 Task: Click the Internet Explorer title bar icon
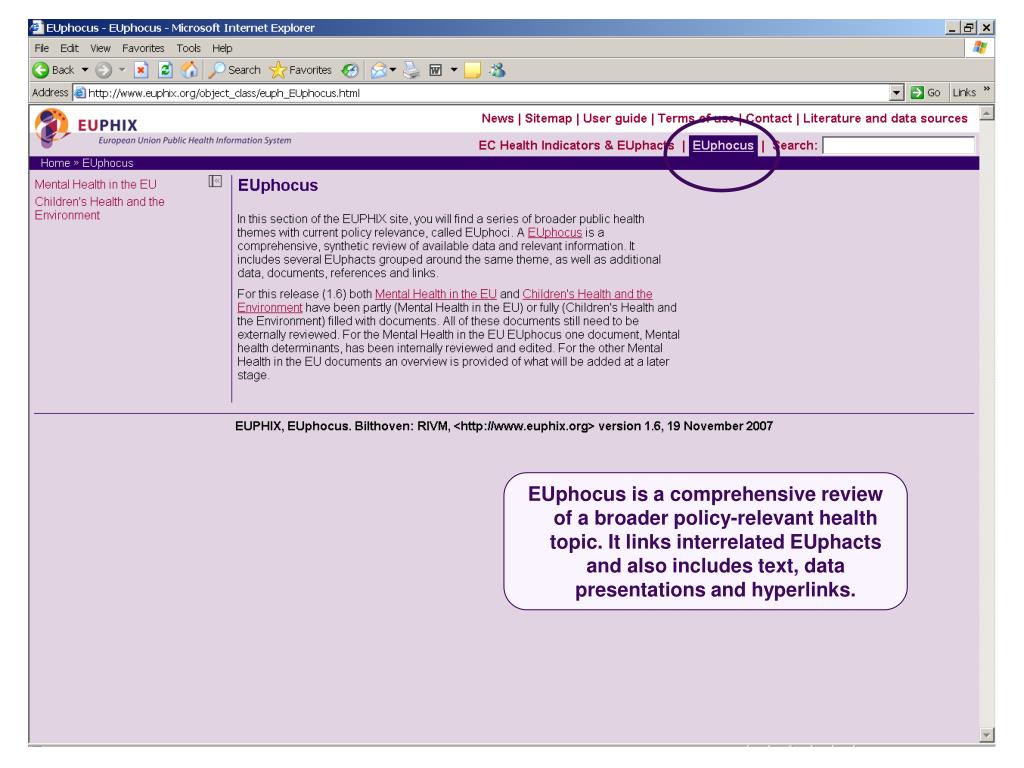(x=37, y=27)
